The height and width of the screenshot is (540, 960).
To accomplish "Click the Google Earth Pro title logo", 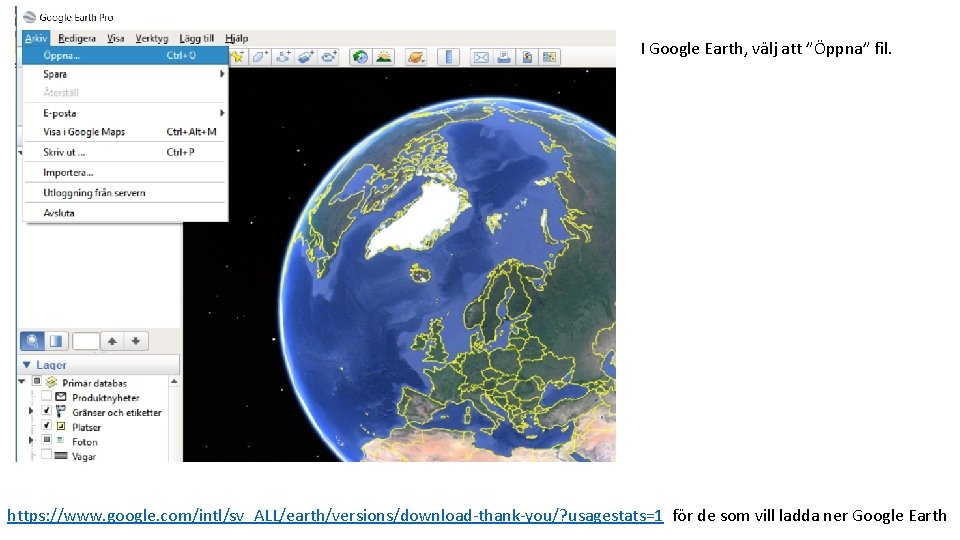I will click(29, 17).
